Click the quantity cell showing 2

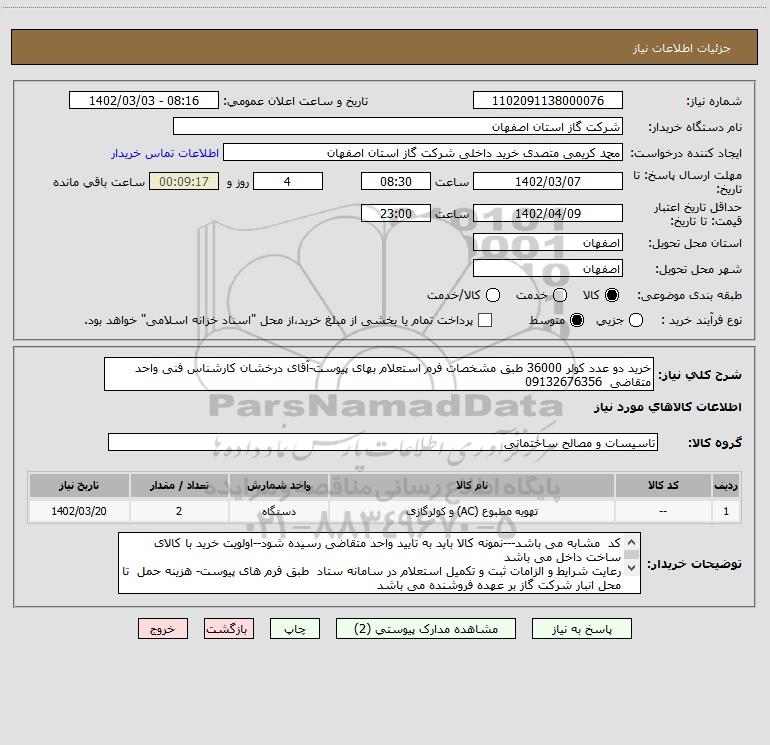[x=179, y=511]
